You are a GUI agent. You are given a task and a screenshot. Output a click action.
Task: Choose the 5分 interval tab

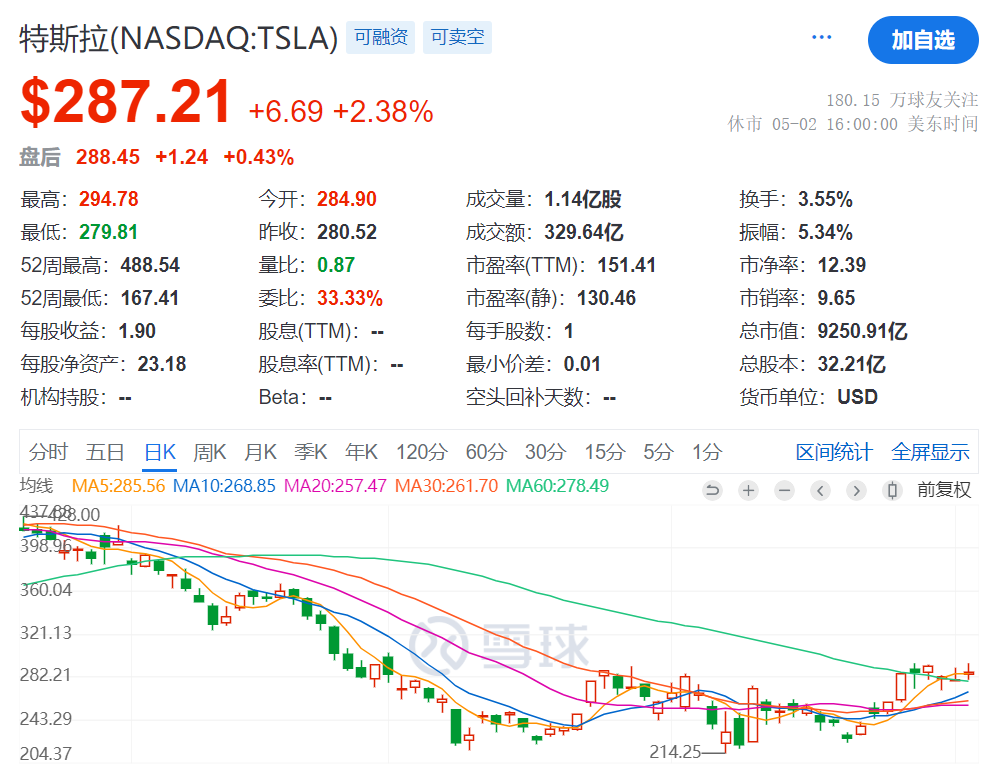pyautogui.click(x=658, y=452)
